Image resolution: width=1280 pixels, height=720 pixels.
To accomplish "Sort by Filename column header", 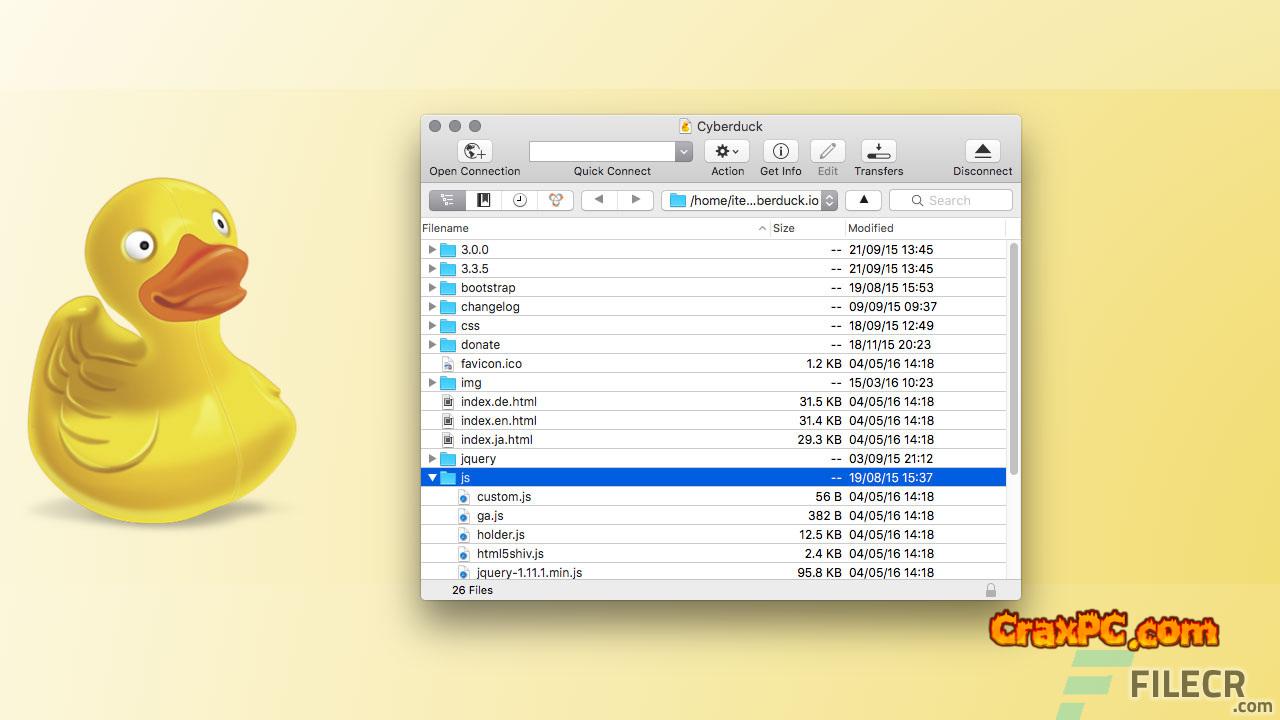I will click(x=590, y=228).
